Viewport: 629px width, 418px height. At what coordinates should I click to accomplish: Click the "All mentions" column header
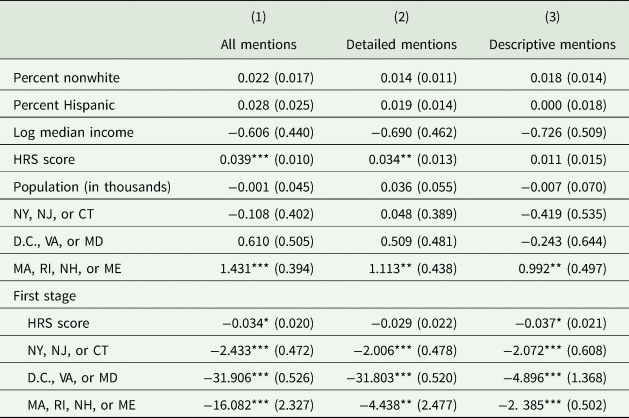pyautogui.click(x=260, y=44)
